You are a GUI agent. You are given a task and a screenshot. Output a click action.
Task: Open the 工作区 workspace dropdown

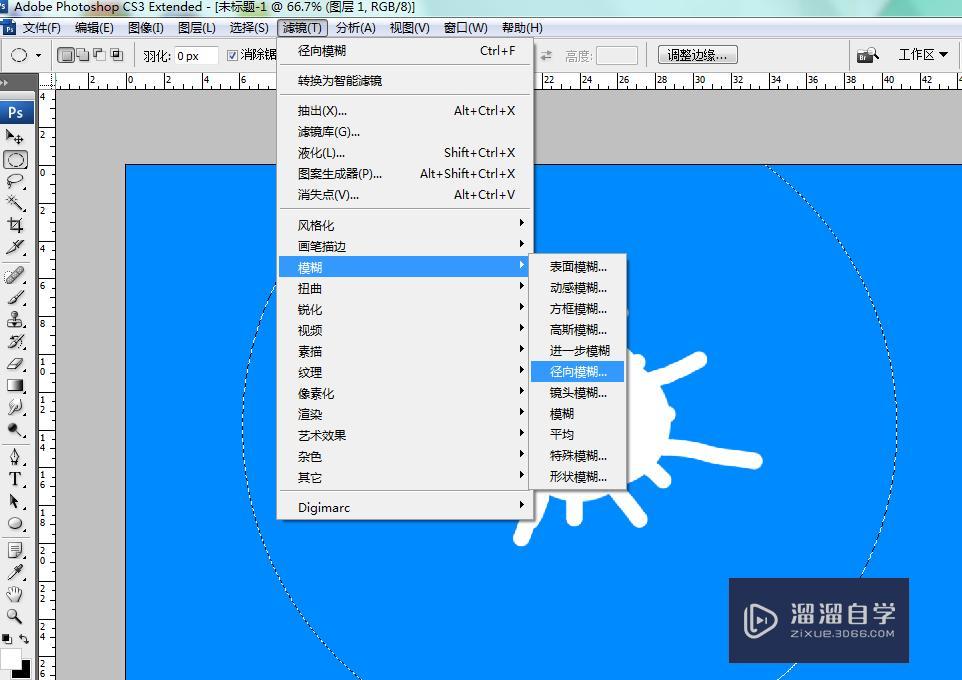click(x=922, y=55)
